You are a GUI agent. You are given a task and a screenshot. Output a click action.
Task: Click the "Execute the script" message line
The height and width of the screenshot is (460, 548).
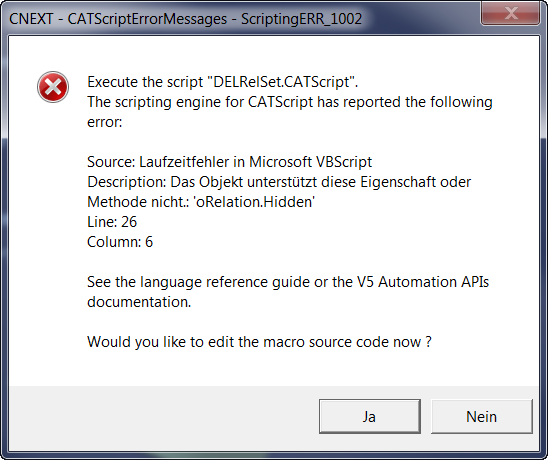click(x=223, y=82)
